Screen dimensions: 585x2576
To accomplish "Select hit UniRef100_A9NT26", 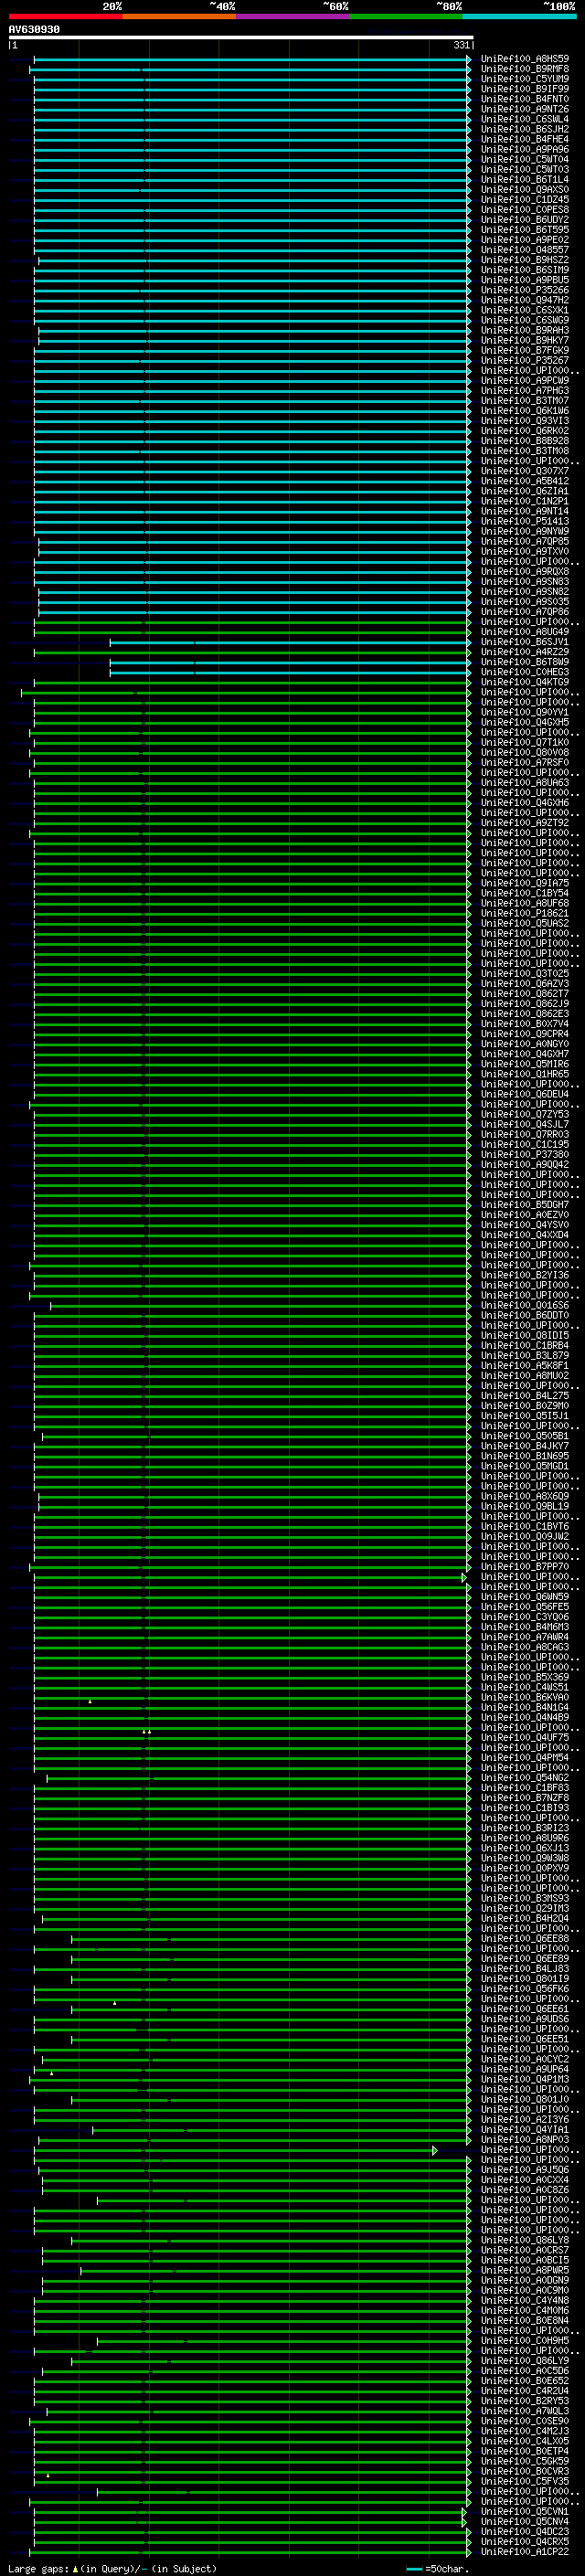I will click(x=524, y=109).
